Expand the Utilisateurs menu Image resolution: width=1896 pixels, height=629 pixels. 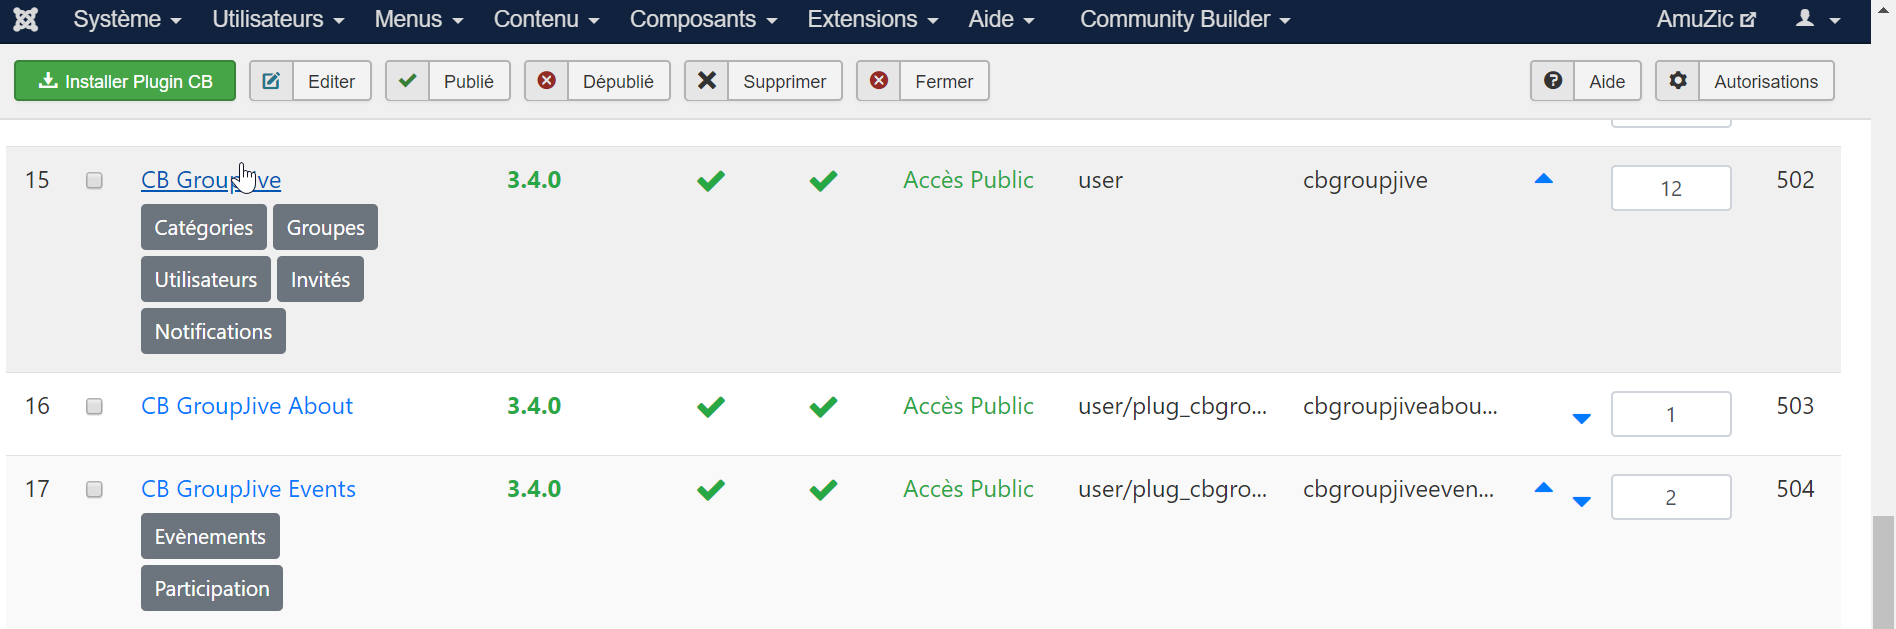pyautogui.click(x=278, y=19)
